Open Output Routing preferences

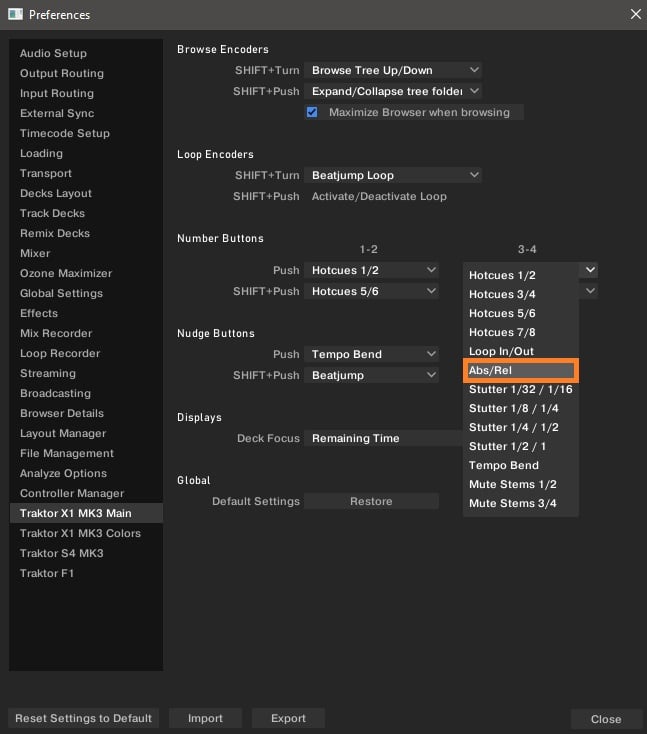(86, 73)
